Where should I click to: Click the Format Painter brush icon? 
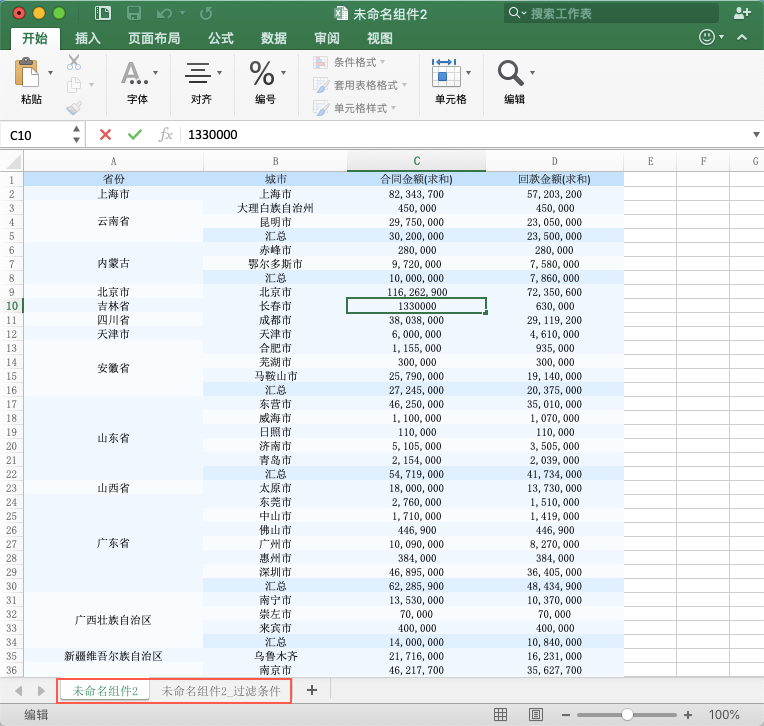coord(74,107)
